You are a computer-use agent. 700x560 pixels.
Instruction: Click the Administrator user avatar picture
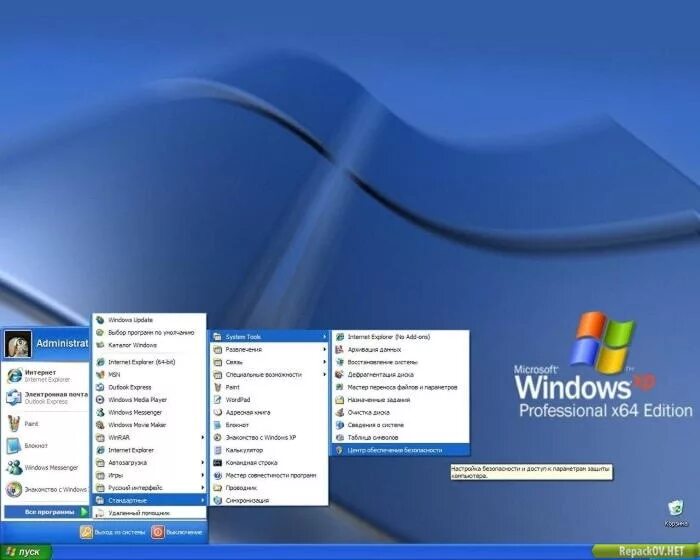click(18, 344)
